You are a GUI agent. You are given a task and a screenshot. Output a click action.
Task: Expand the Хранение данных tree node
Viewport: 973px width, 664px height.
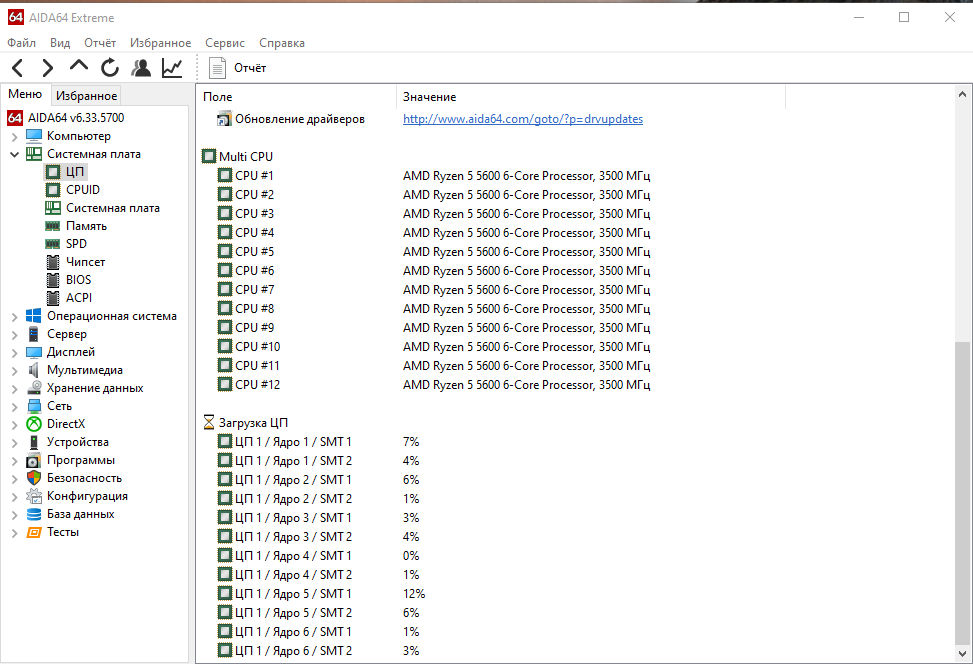click(x=14, y=388)
